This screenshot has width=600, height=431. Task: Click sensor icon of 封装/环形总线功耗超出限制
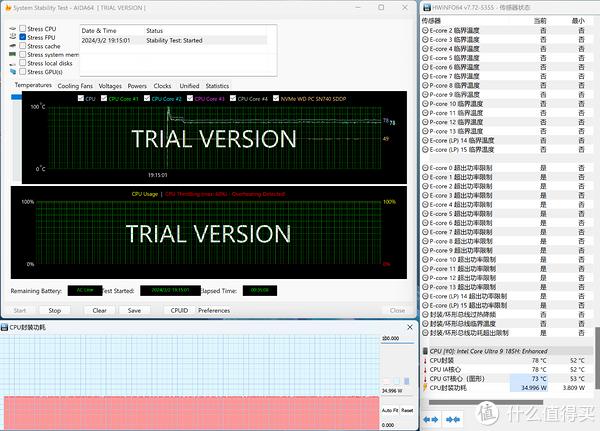425,333
